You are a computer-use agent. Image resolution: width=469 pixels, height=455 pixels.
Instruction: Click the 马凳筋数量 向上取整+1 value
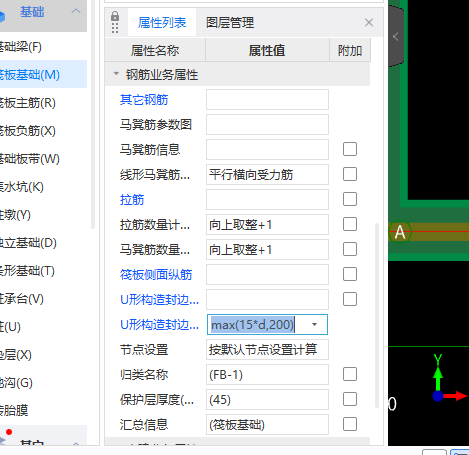267,249
